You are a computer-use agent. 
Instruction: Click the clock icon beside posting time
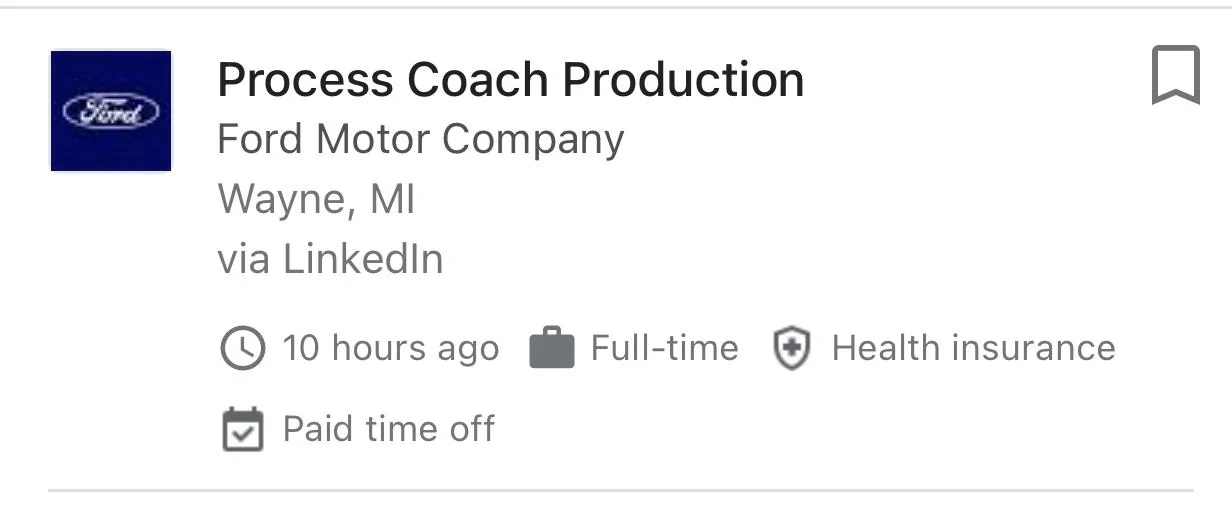click(x=241, y=348)
